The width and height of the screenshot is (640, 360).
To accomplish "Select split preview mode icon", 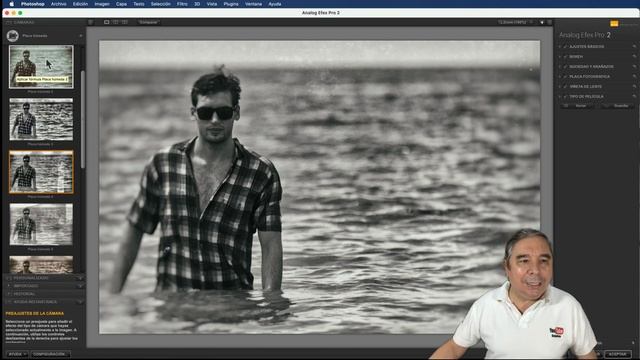I will [116, 22].
